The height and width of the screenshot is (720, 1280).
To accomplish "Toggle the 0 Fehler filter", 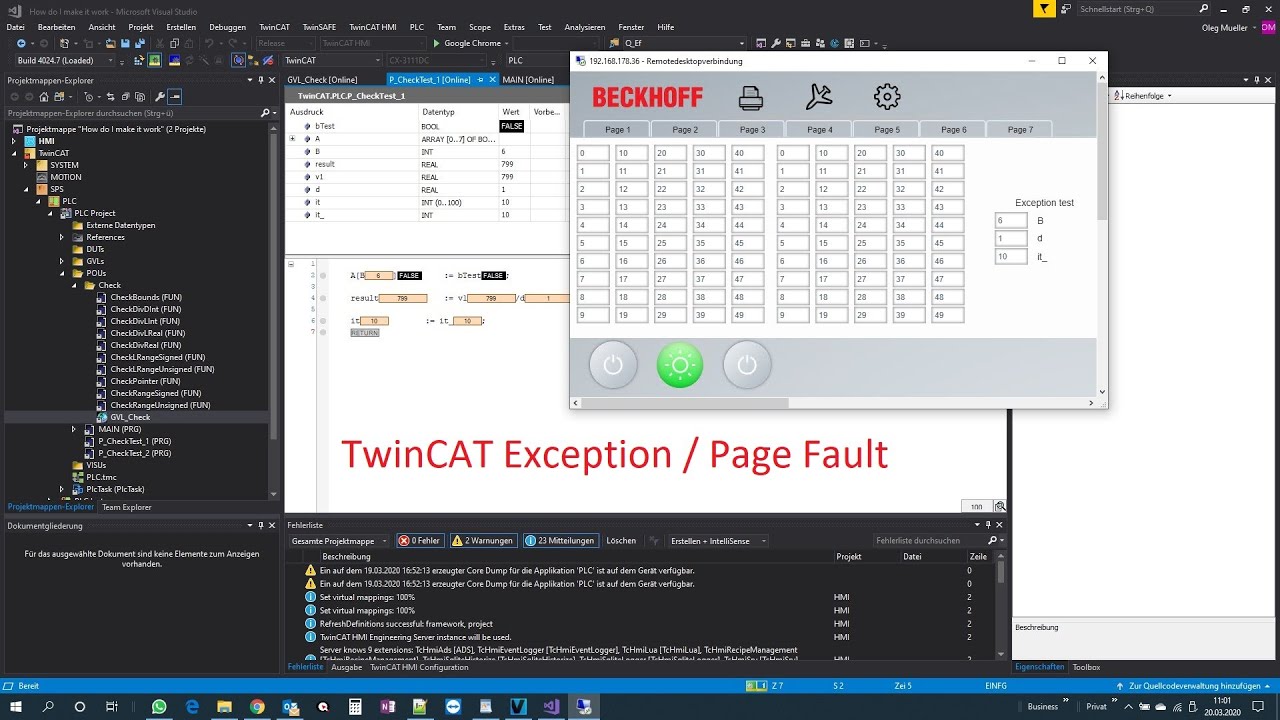I will coord(420,541).
